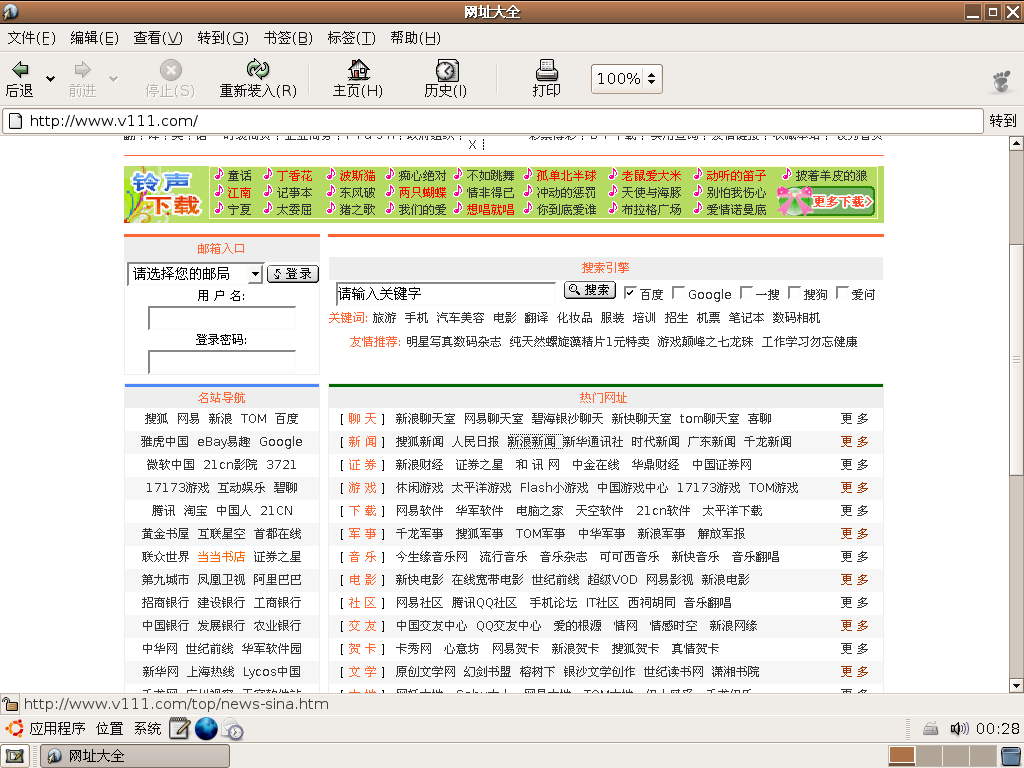Open the window menu icon in title bar
1024x768 pixels.
pyautogui.click(x=10, y=11)
